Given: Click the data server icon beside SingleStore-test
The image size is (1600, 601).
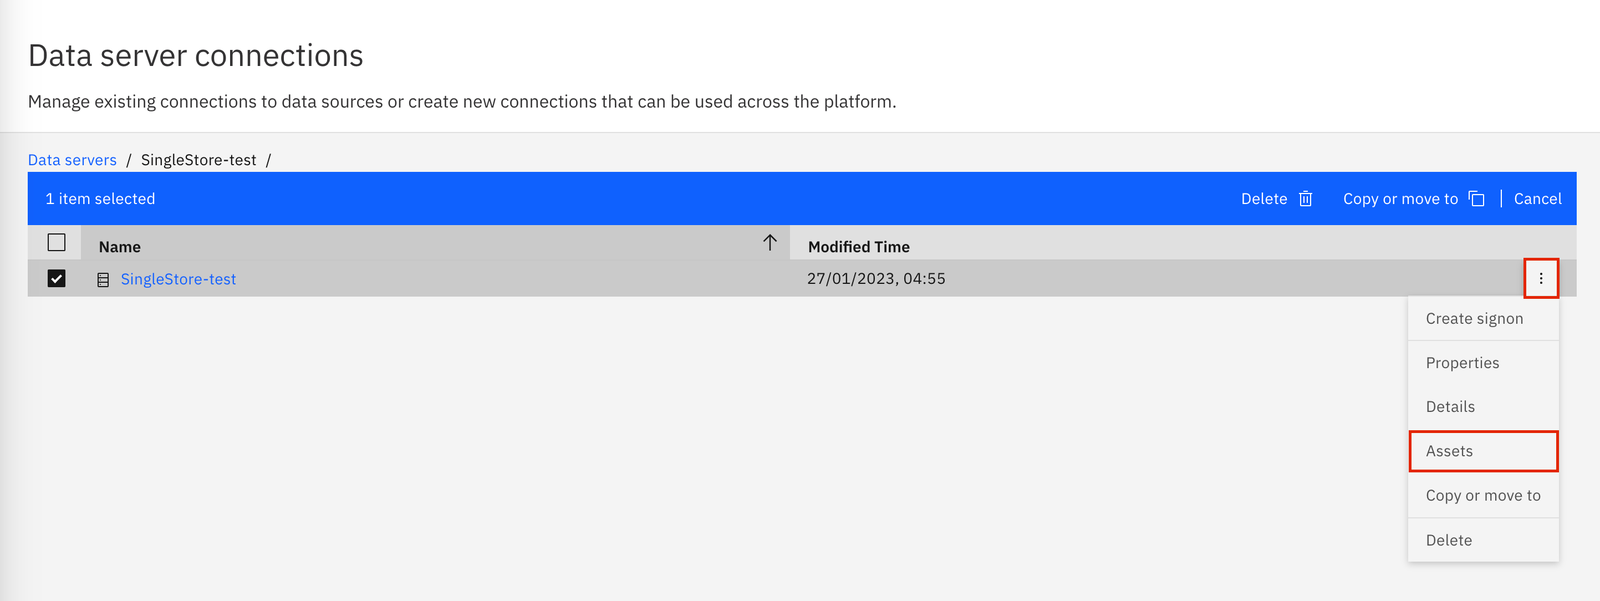Looking at the screenshot, I should (x=103, y=279).
